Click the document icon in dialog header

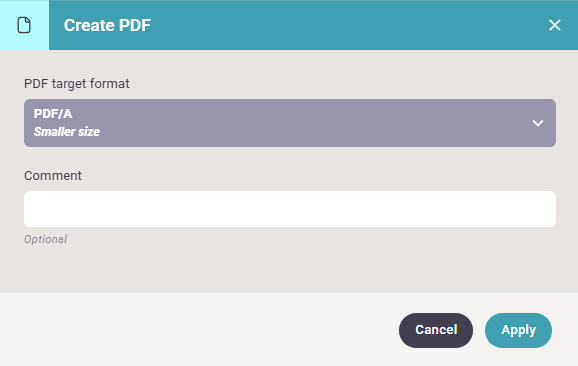(x=24, y=25)
